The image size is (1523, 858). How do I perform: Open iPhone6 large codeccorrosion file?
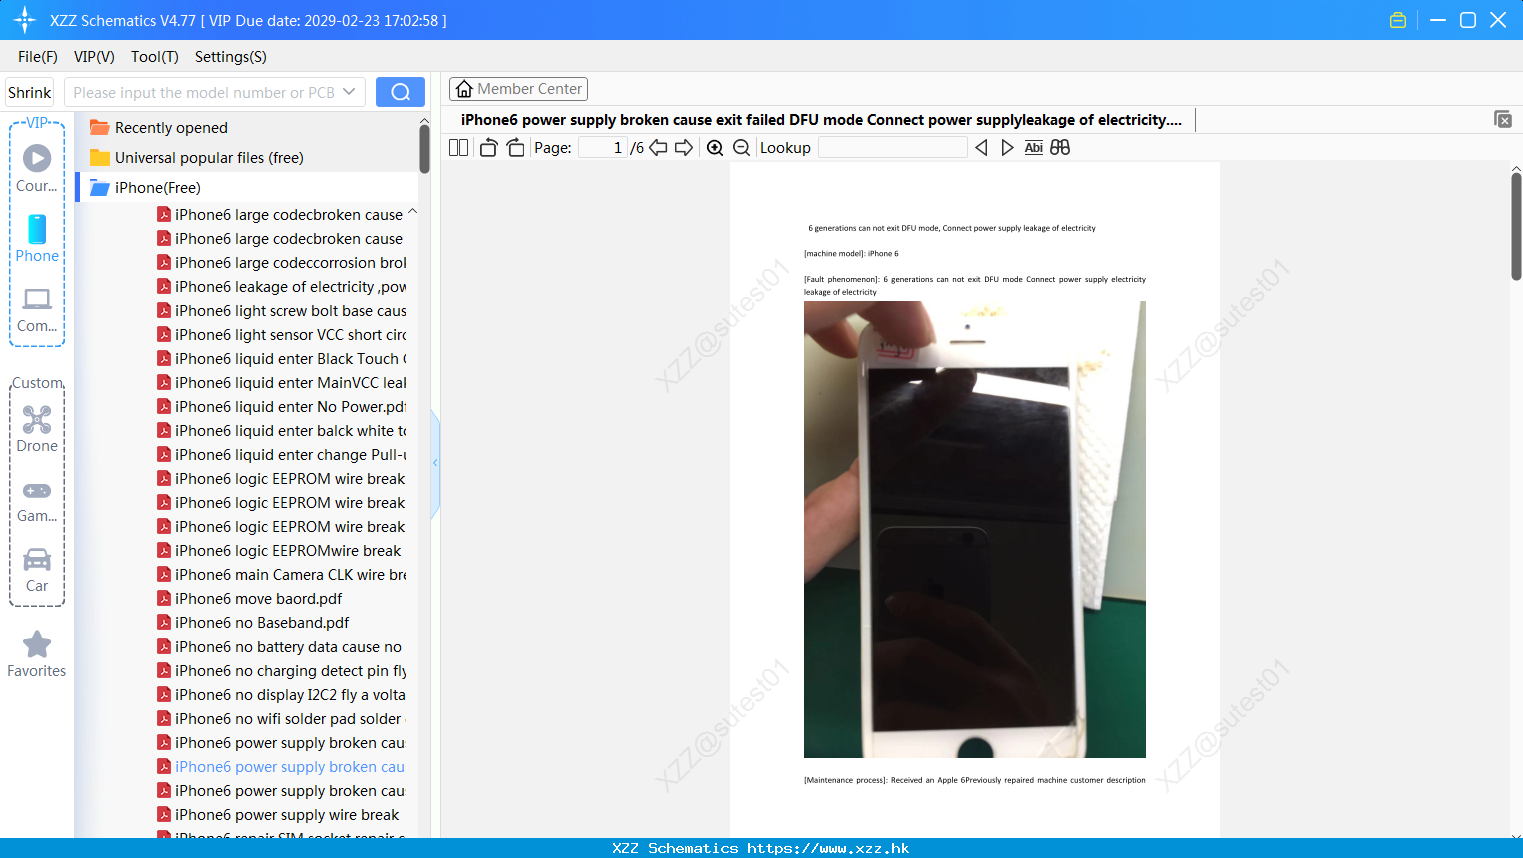(x=282, y=263)
